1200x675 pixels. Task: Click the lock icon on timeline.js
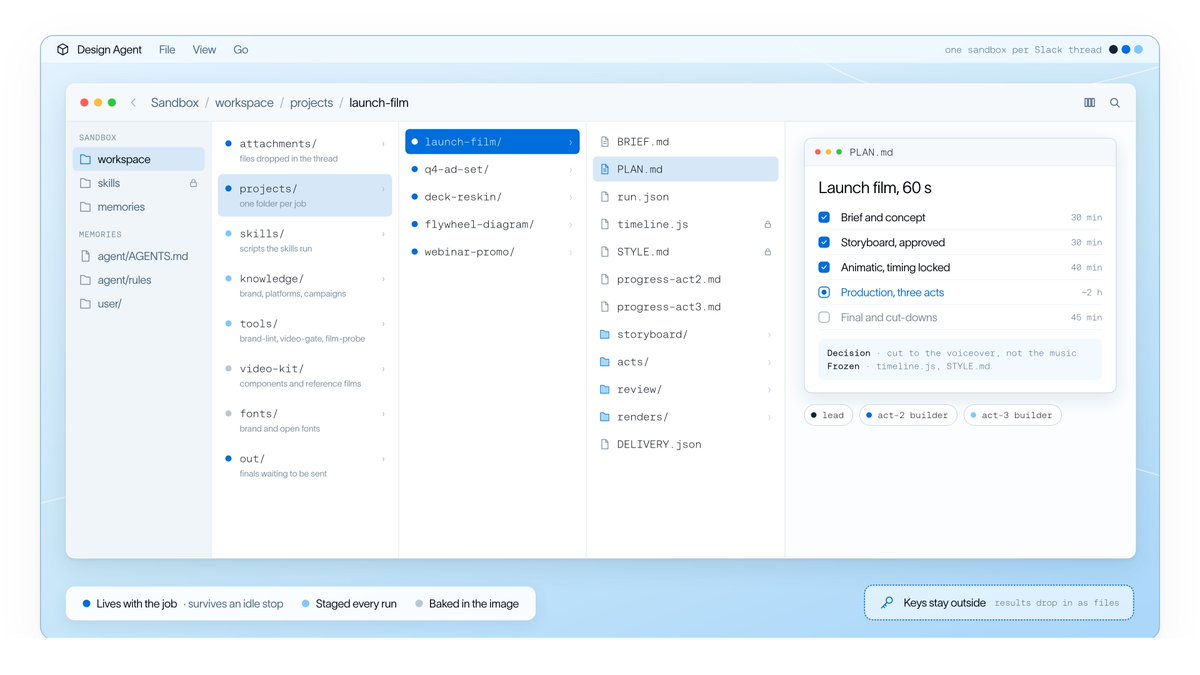pos(768,225)
